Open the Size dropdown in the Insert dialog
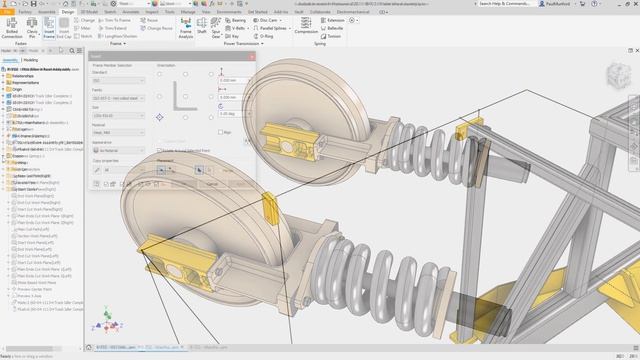The image size is (640, 360). pyautogui.click(x=118, y=116)
